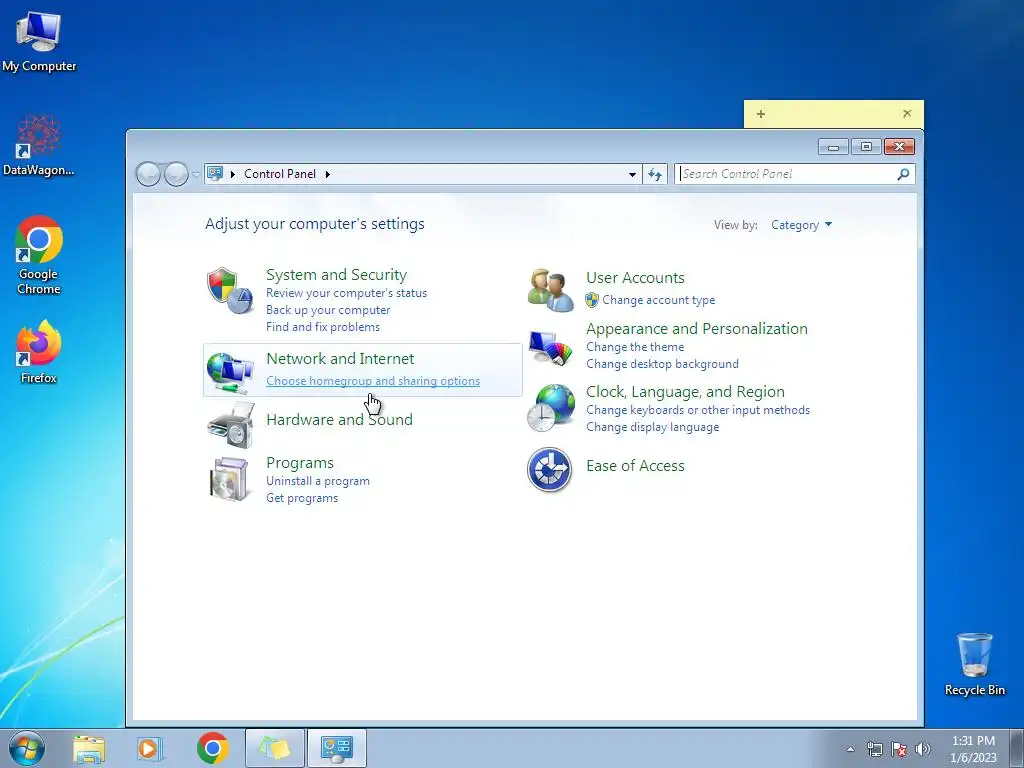Select the DataWagon desktop shortcut

tap(39, 145)
